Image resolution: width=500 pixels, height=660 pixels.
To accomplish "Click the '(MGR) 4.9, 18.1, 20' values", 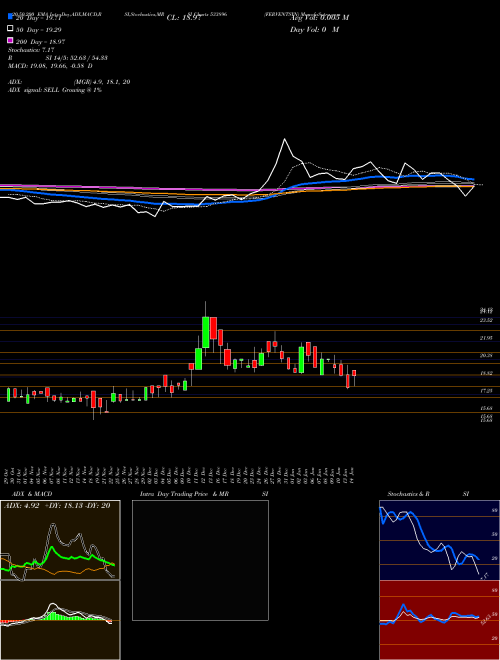I will tap(101, 82).
